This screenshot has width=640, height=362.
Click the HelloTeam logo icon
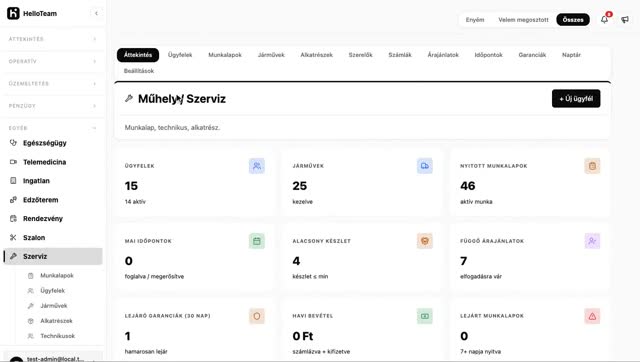point(13,13)
